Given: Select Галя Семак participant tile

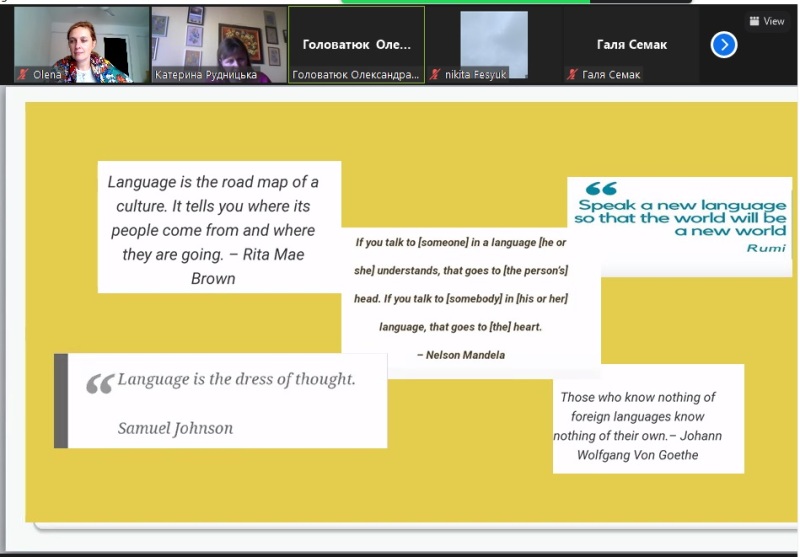Looking at the screenshot, I should tap(632, 45).
